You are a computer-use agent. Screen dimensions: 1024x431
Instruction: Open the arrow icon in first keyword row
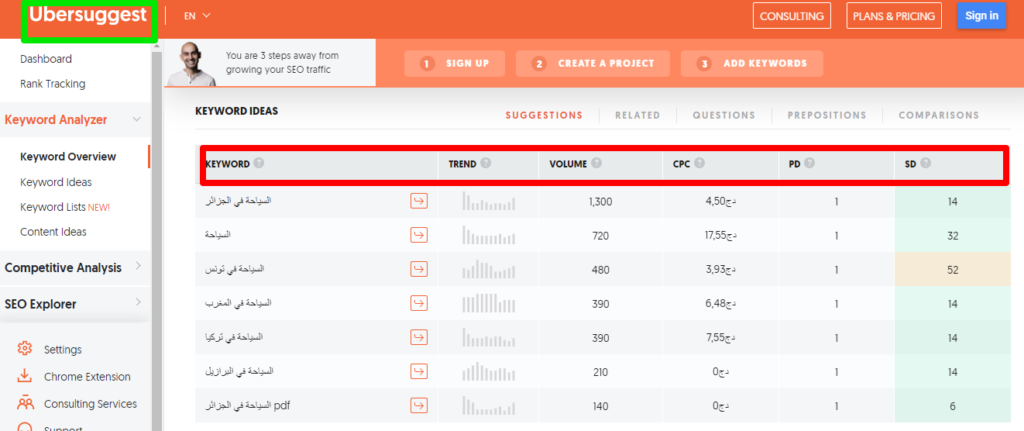(x=419, y=202)
